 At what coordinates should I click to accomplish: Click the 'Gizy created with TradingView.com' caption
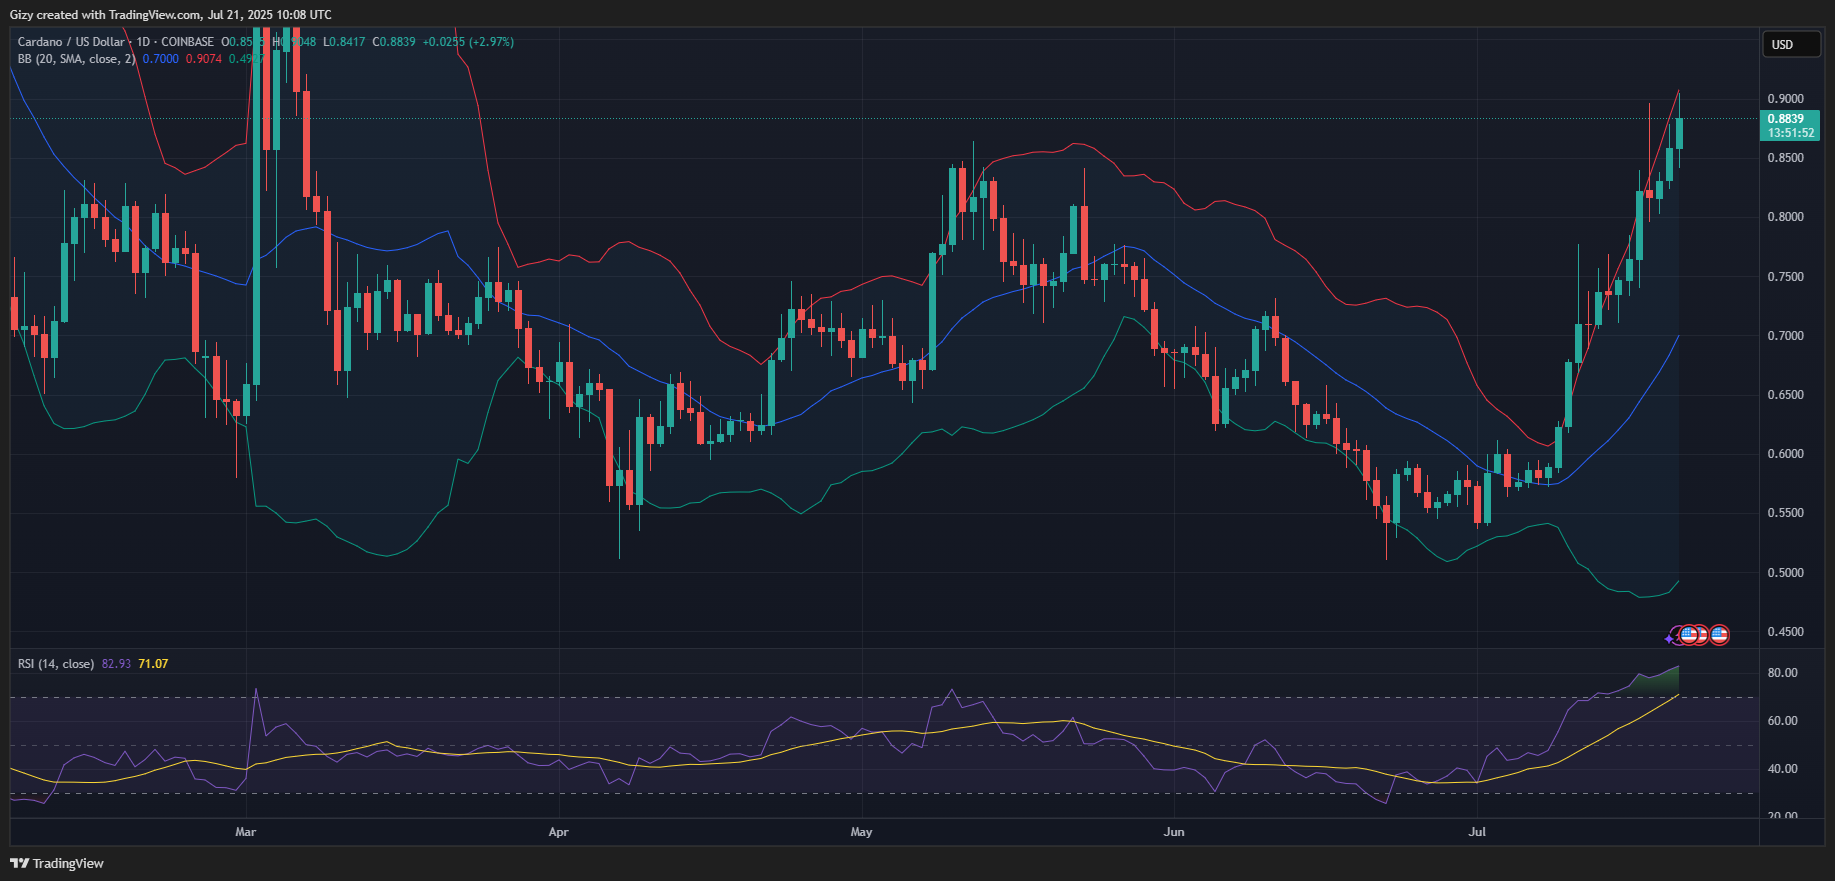coord(106,15)
